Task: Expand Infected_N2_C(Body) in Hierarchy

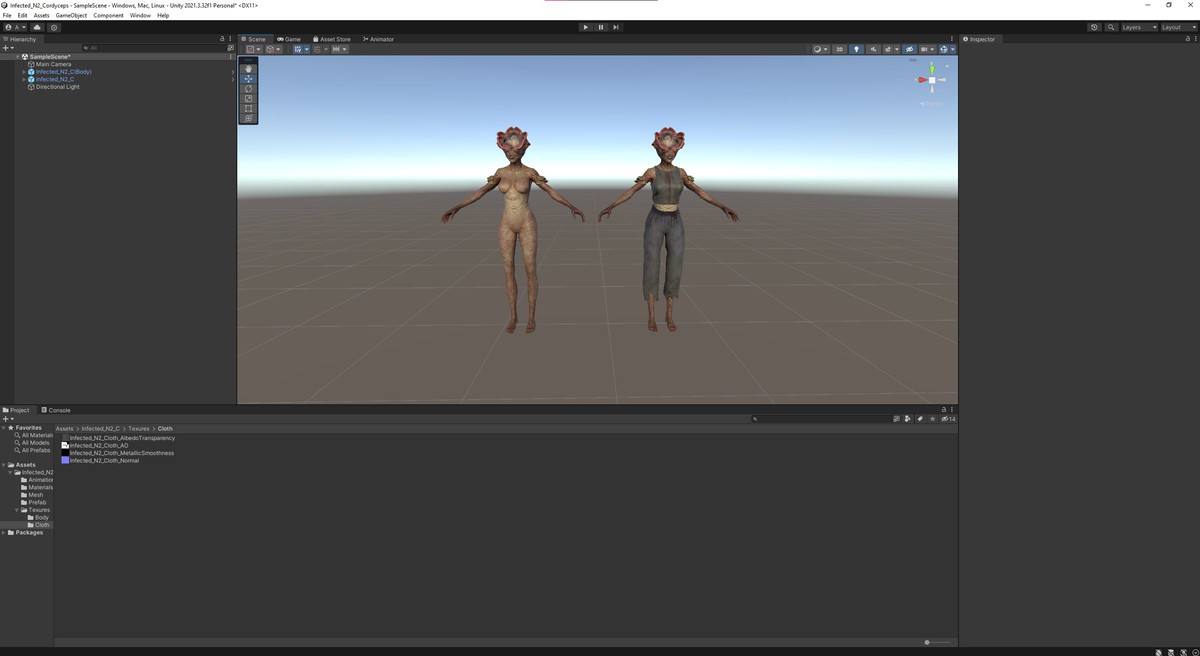Action: 24,72
